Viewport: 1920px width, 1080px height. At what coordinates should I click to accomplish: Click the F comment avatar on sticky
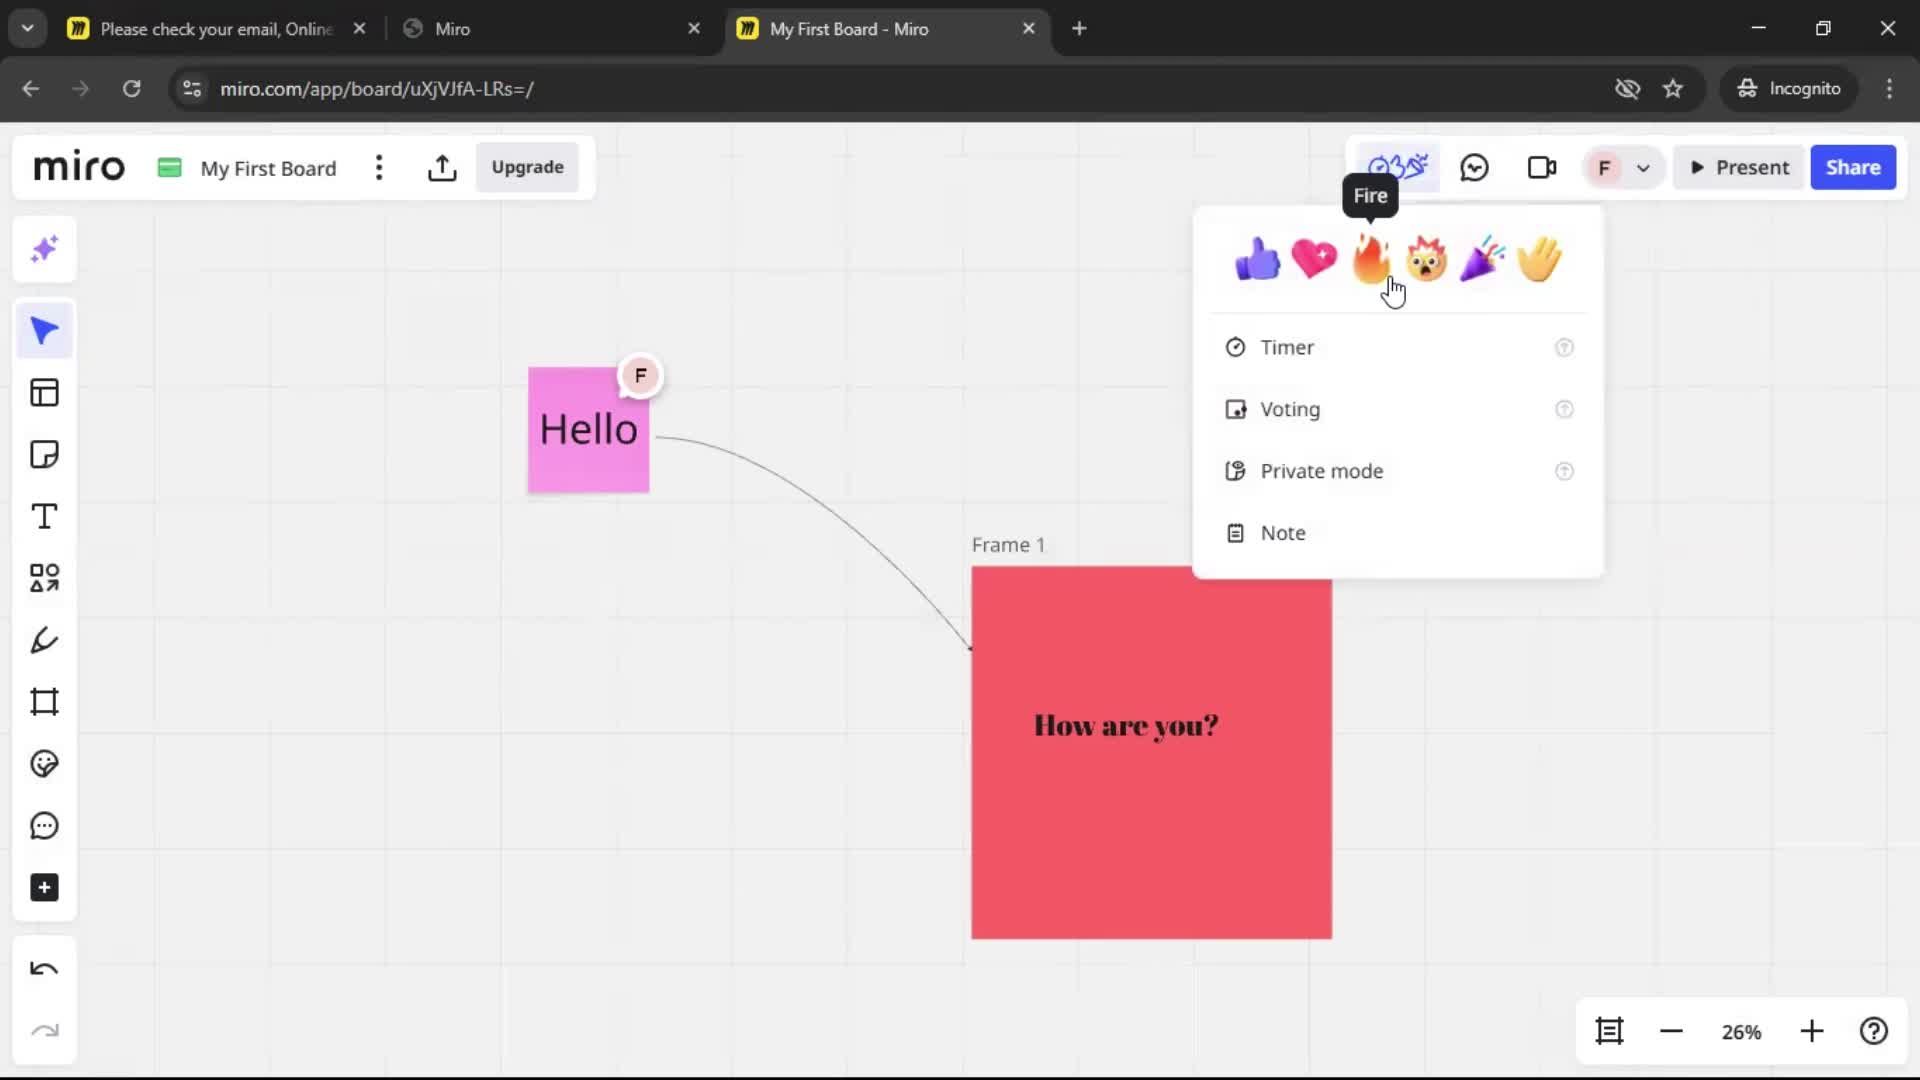(x=640, y=376)
